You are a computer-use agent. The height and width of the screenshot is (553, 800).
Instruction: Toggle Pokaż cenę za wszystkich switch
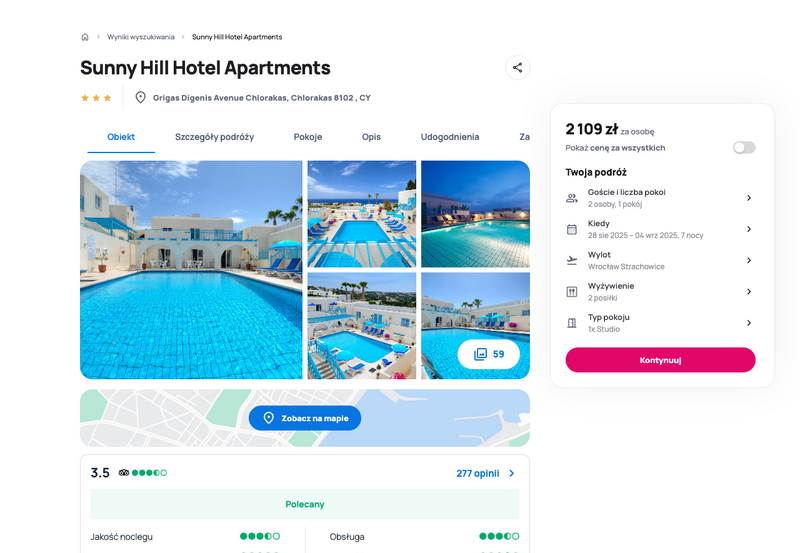point(744,148)
